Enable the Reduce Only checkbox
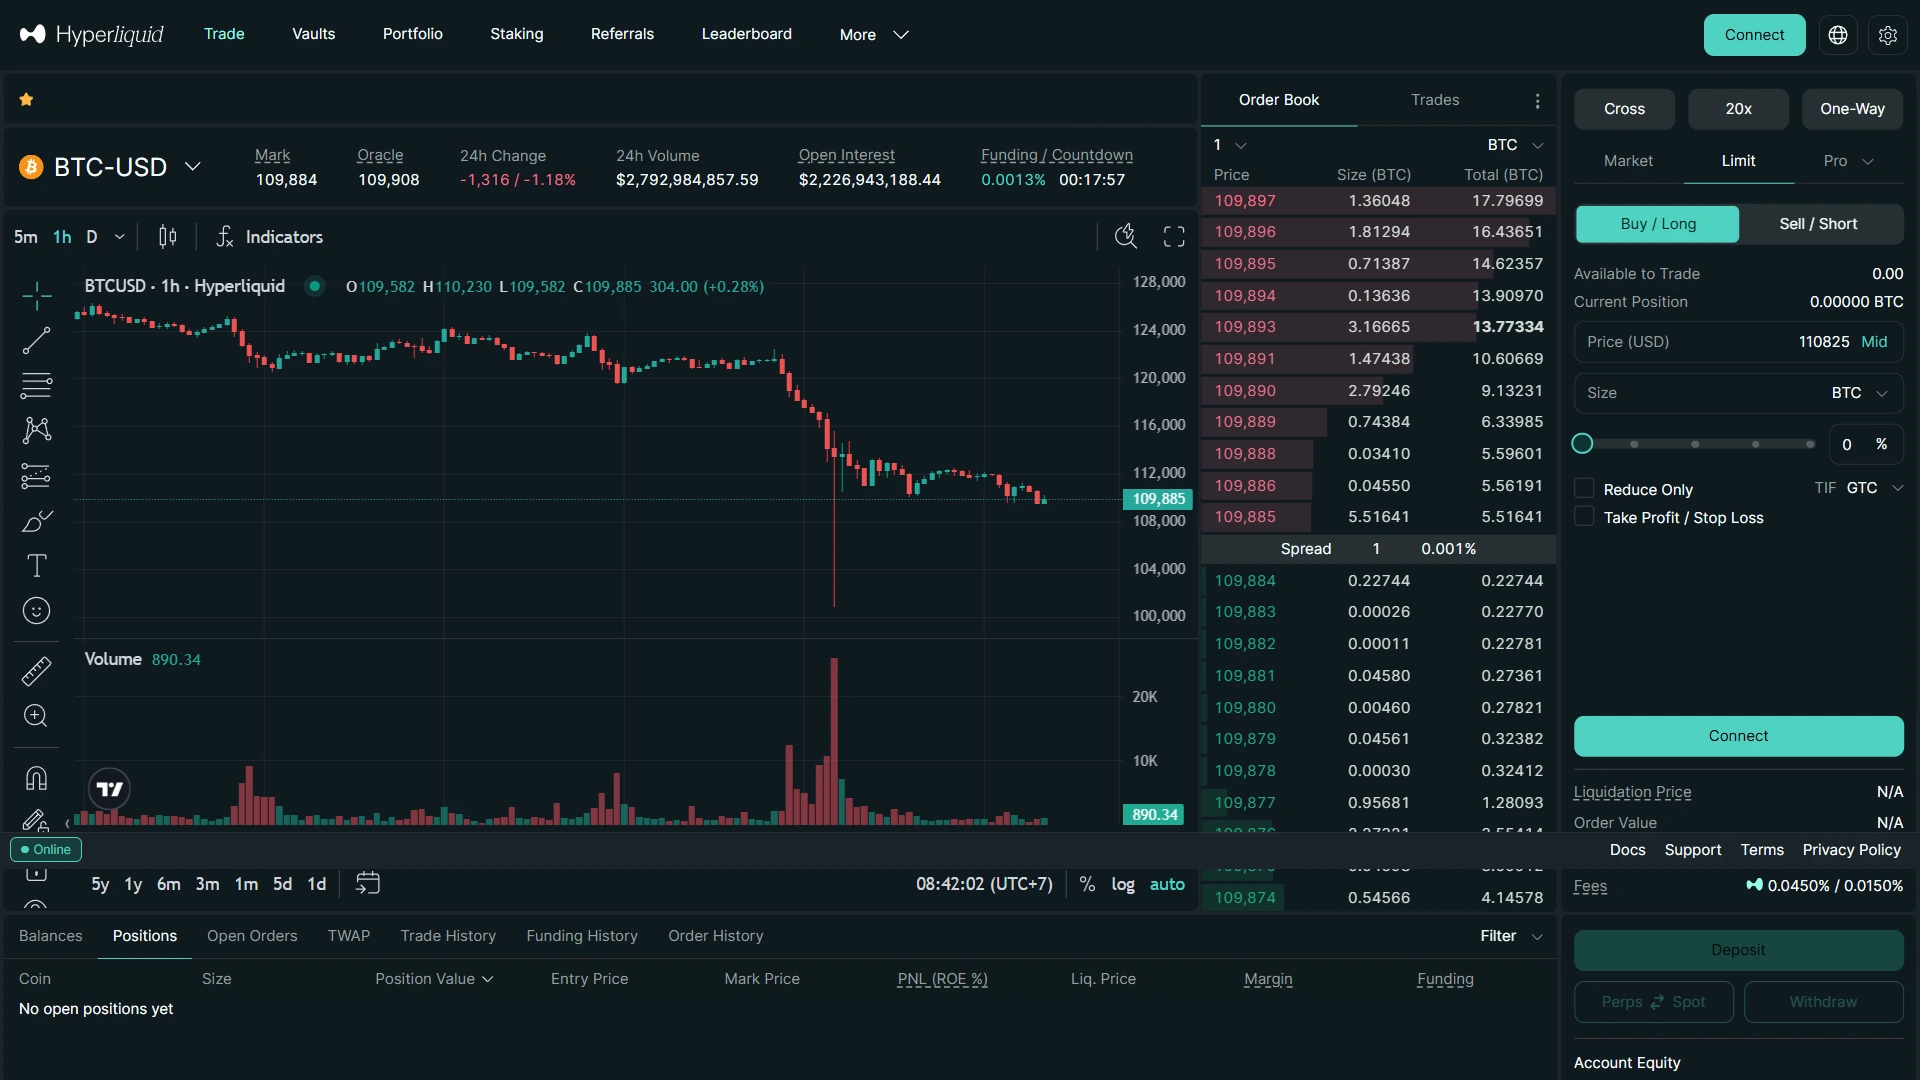This screenshot has width=1920, height=1080. coord(1585,488)
